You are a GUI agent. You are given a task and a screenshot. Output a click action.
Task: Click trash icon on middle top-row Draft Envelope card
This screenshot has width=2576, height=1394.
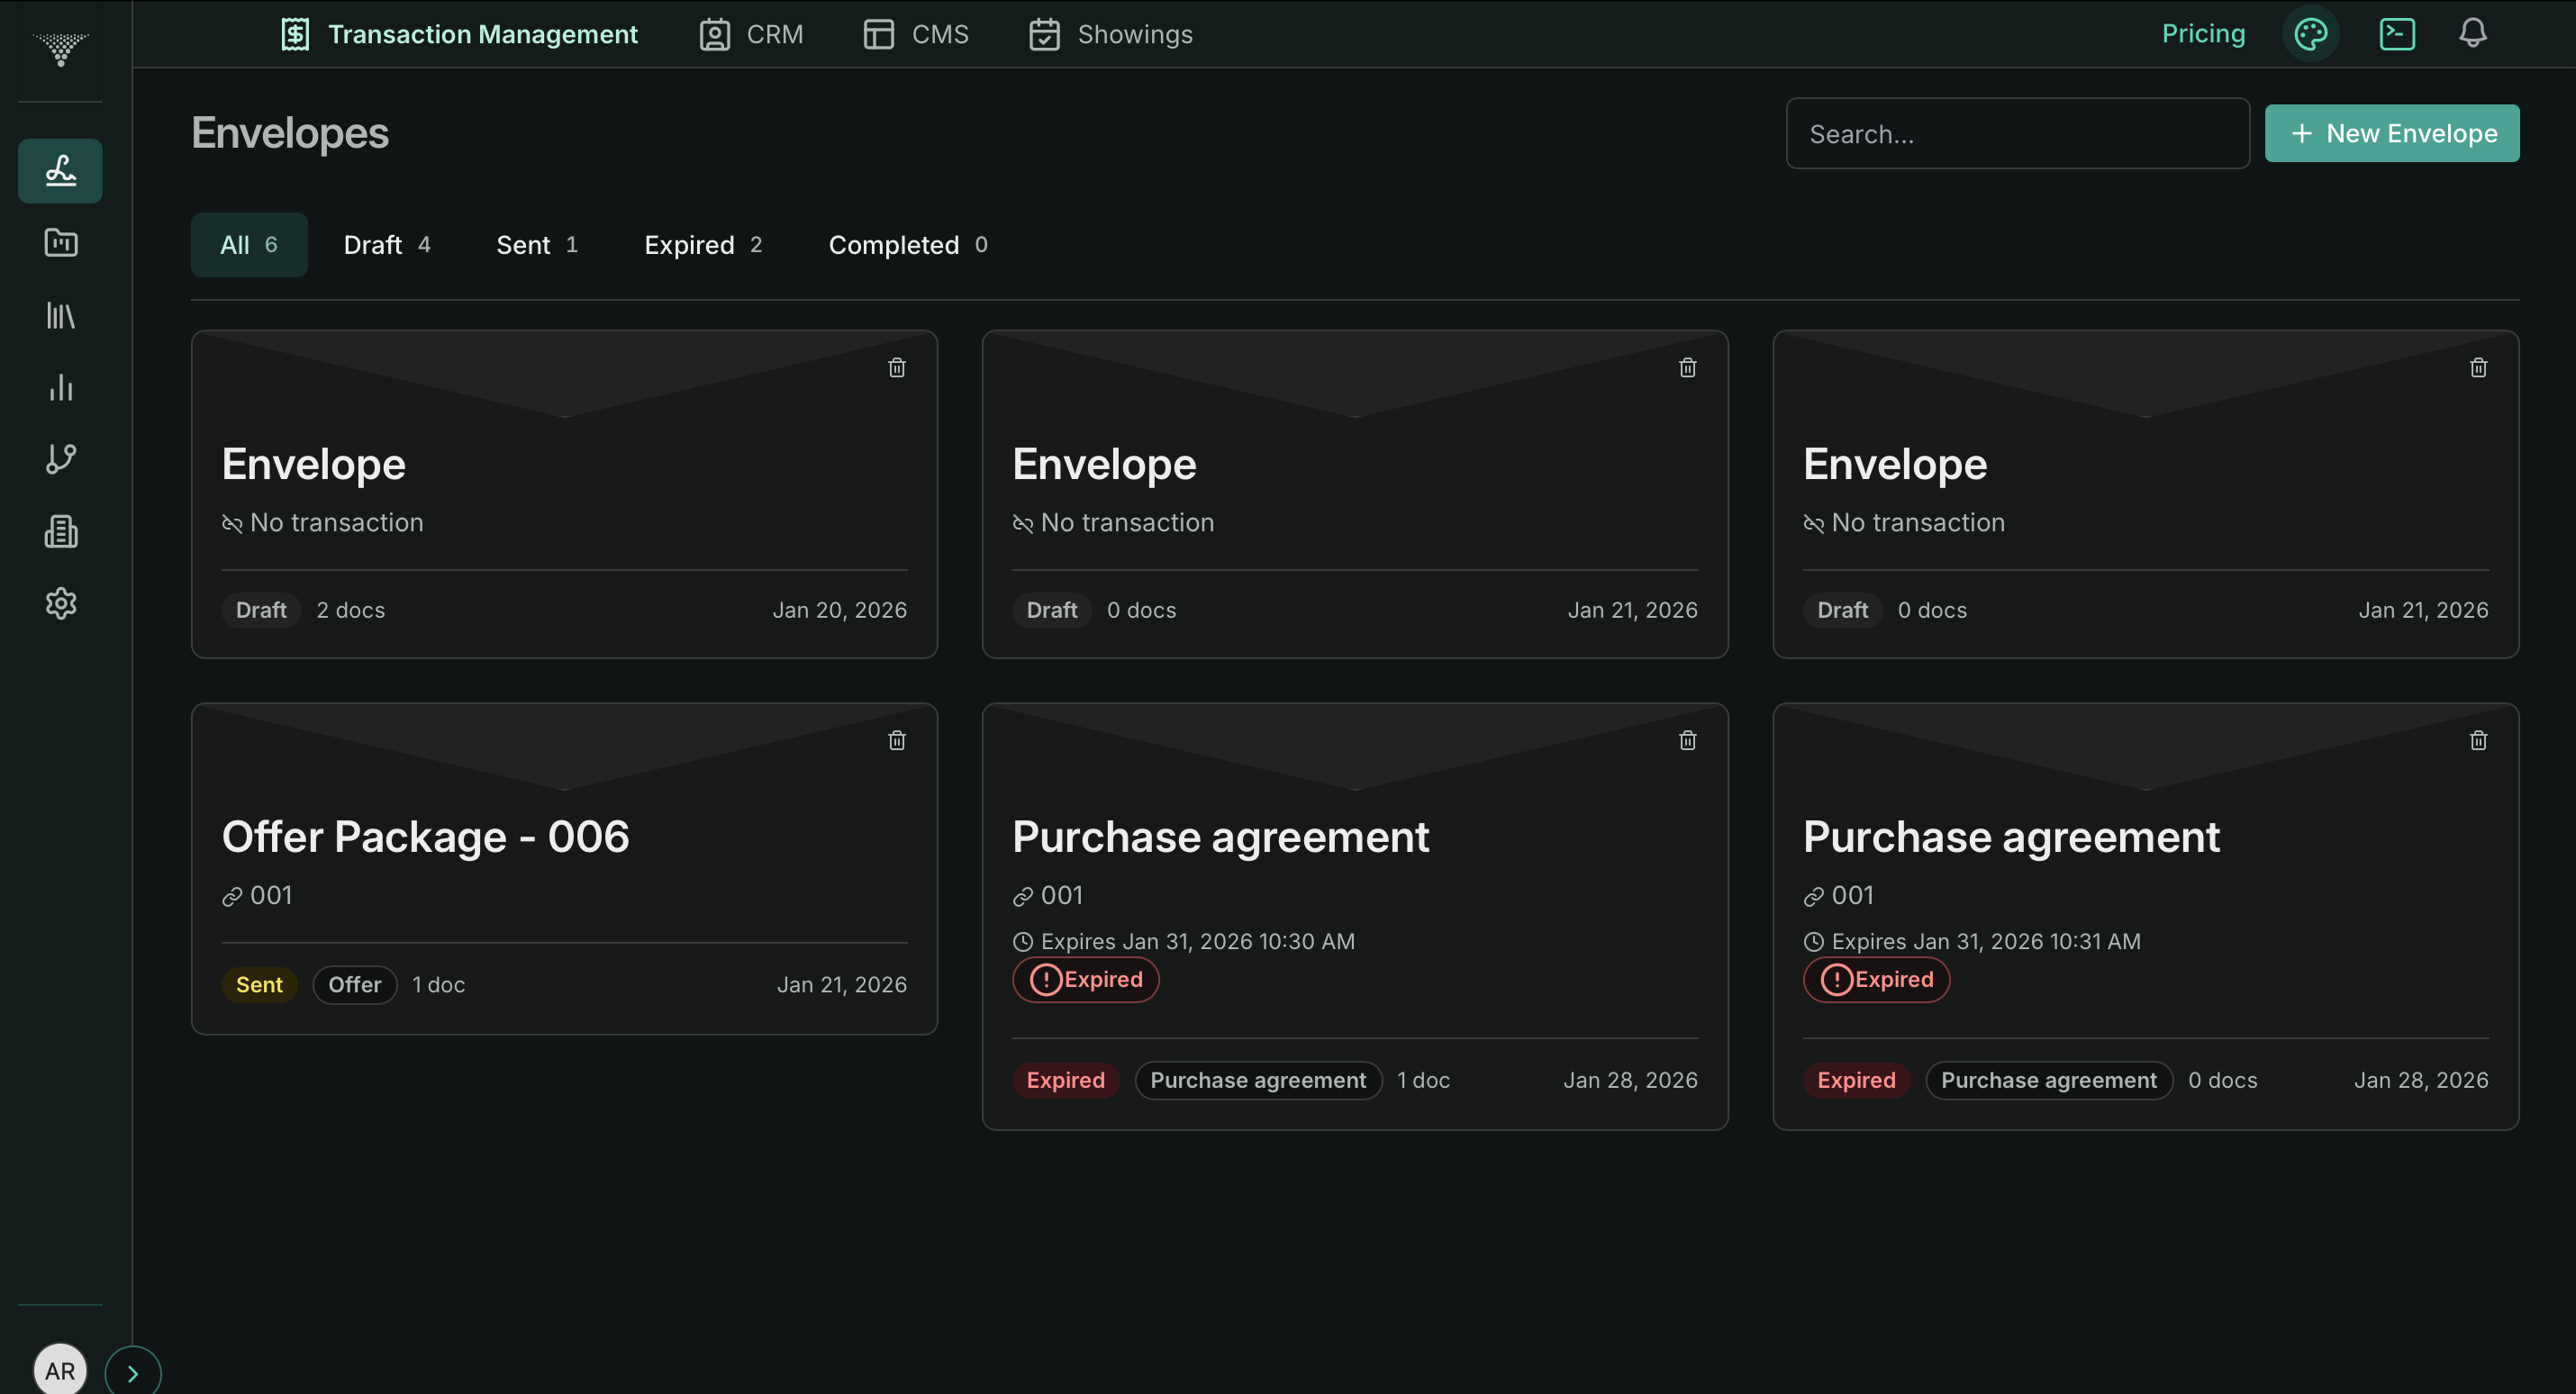pyautogui.click(x=1688, y=368)
